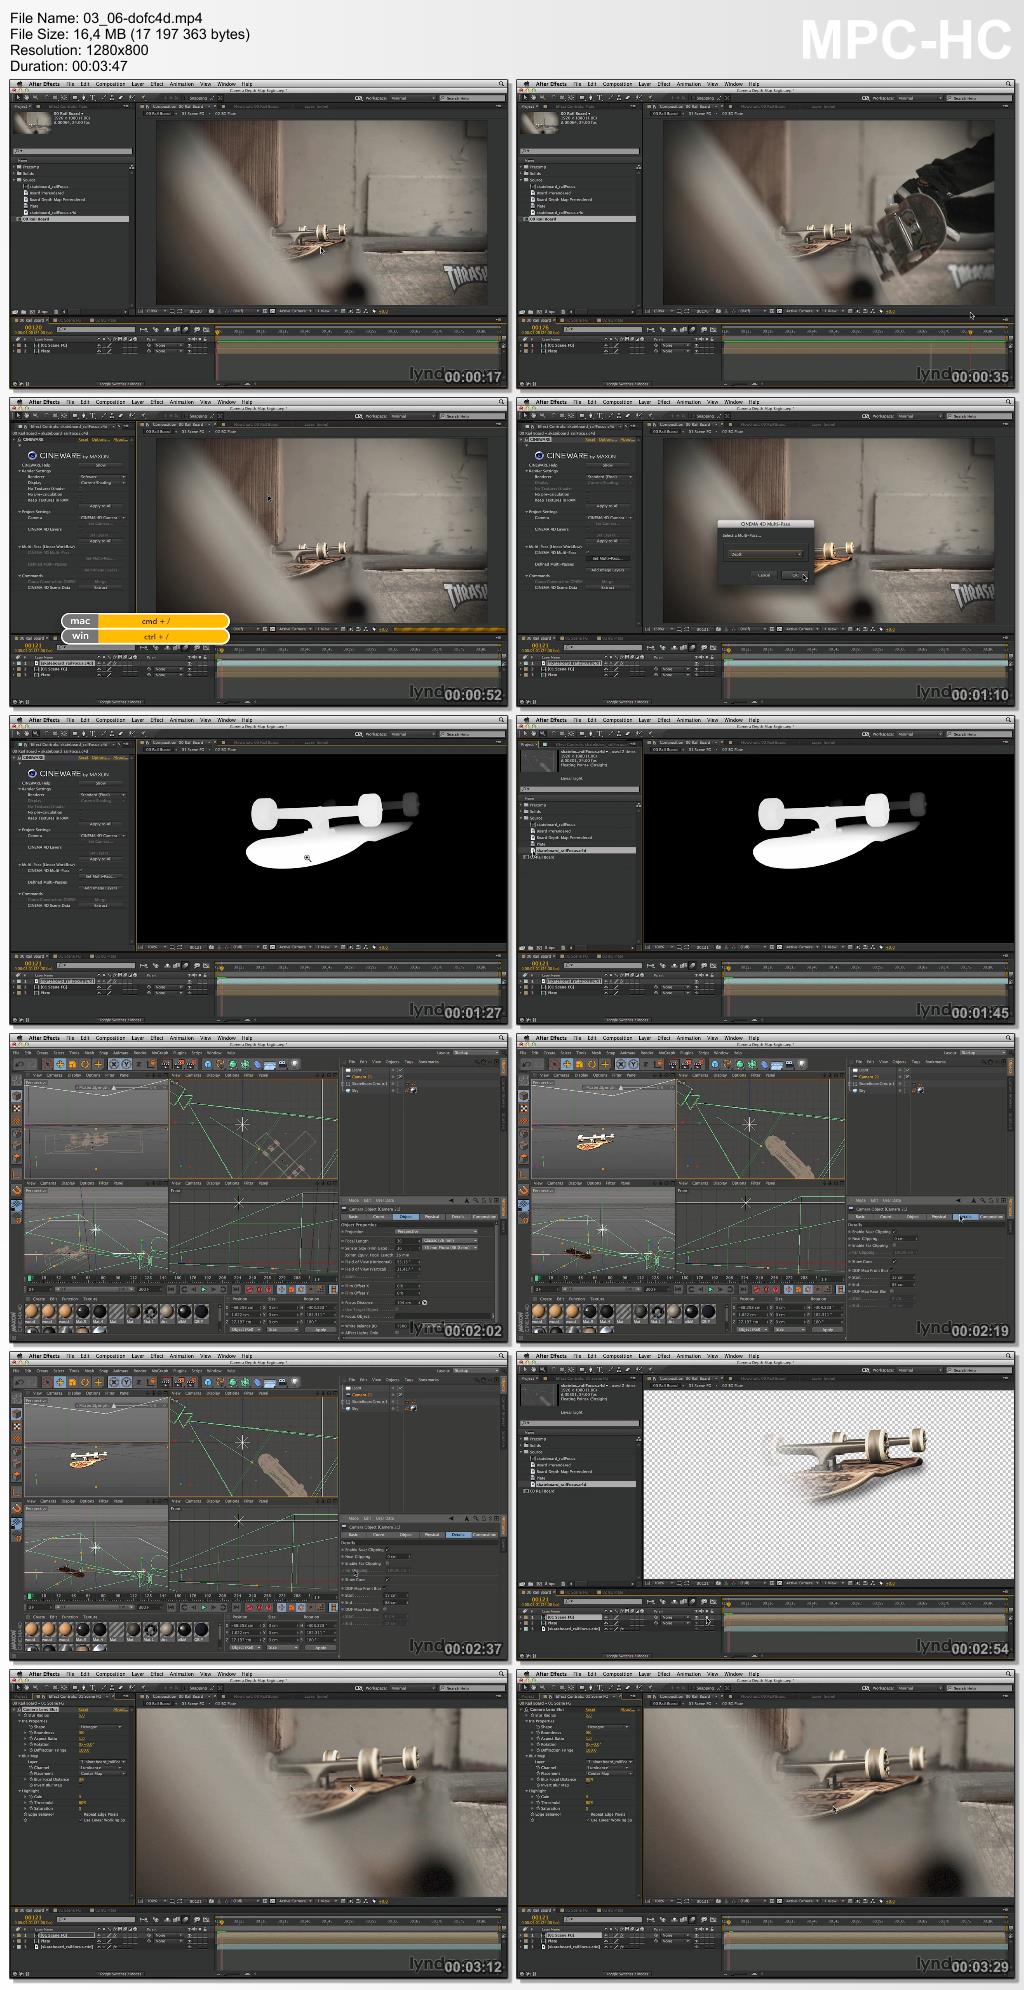1024x1990 pixels.
Task: Select highlighted Details tab in the 00:02:19 frame
Action: (x=964, y=1217)
